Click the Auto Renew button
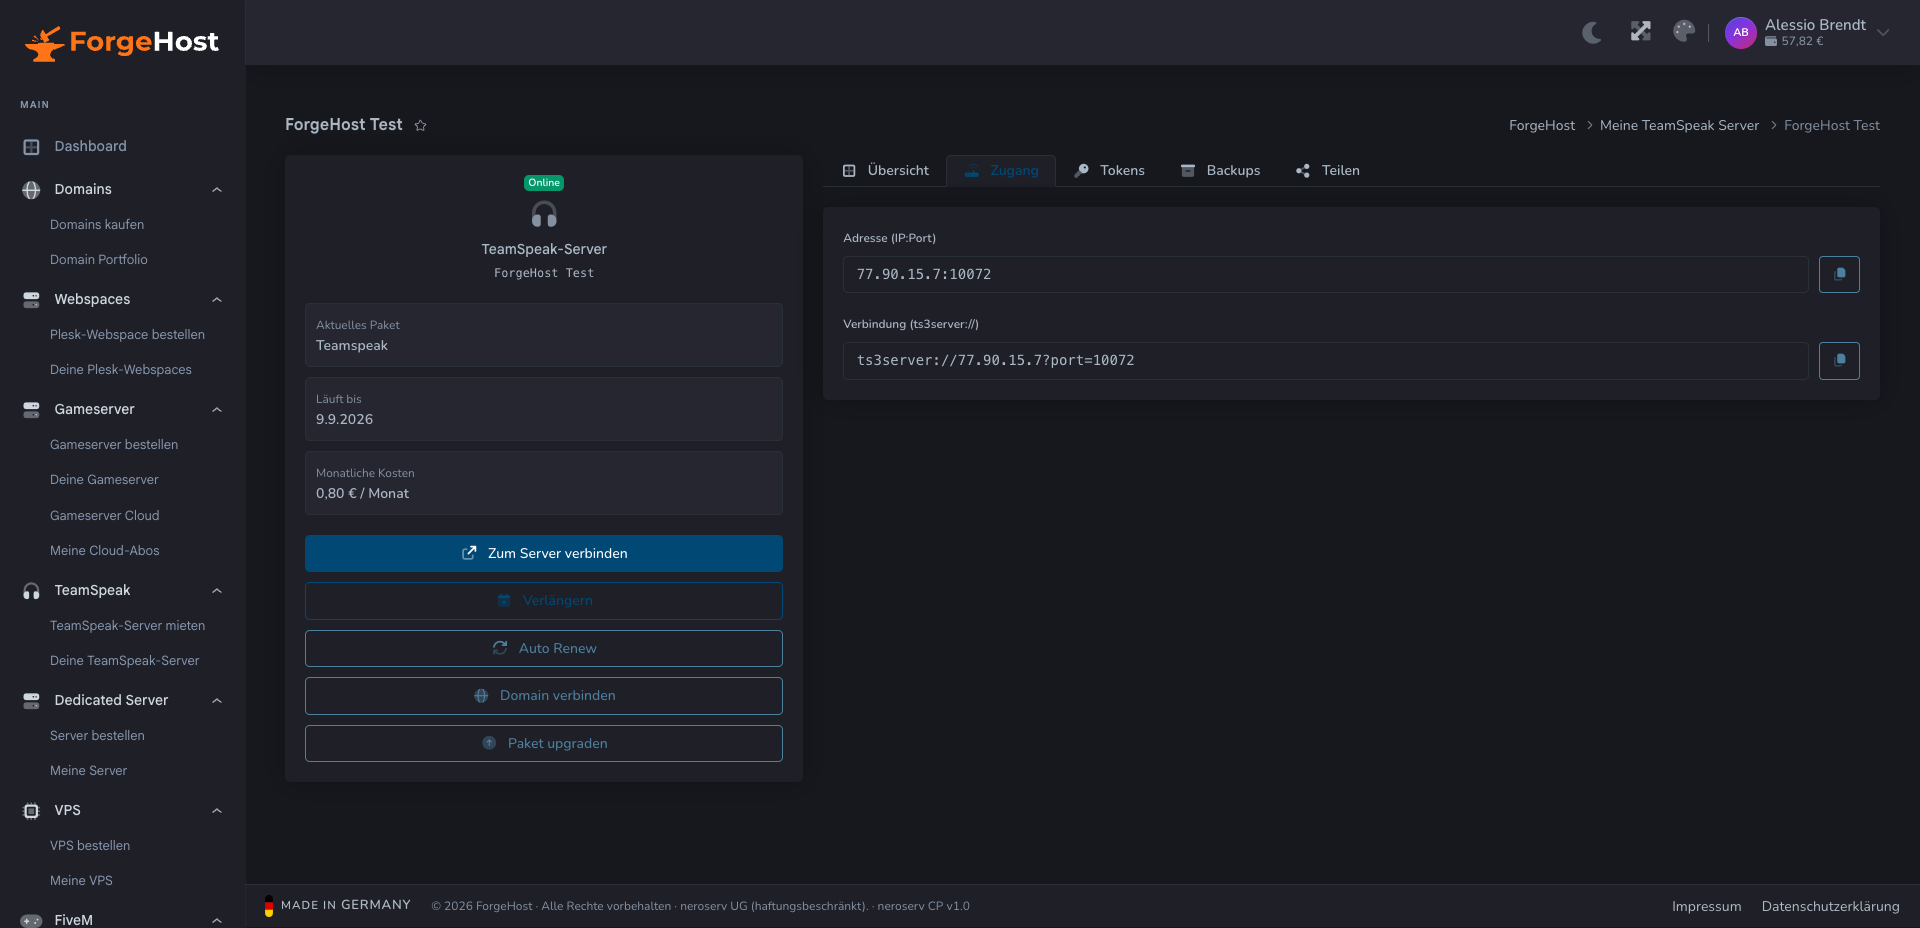Viewport: 1920px width, 928px height. pos(544,649)
